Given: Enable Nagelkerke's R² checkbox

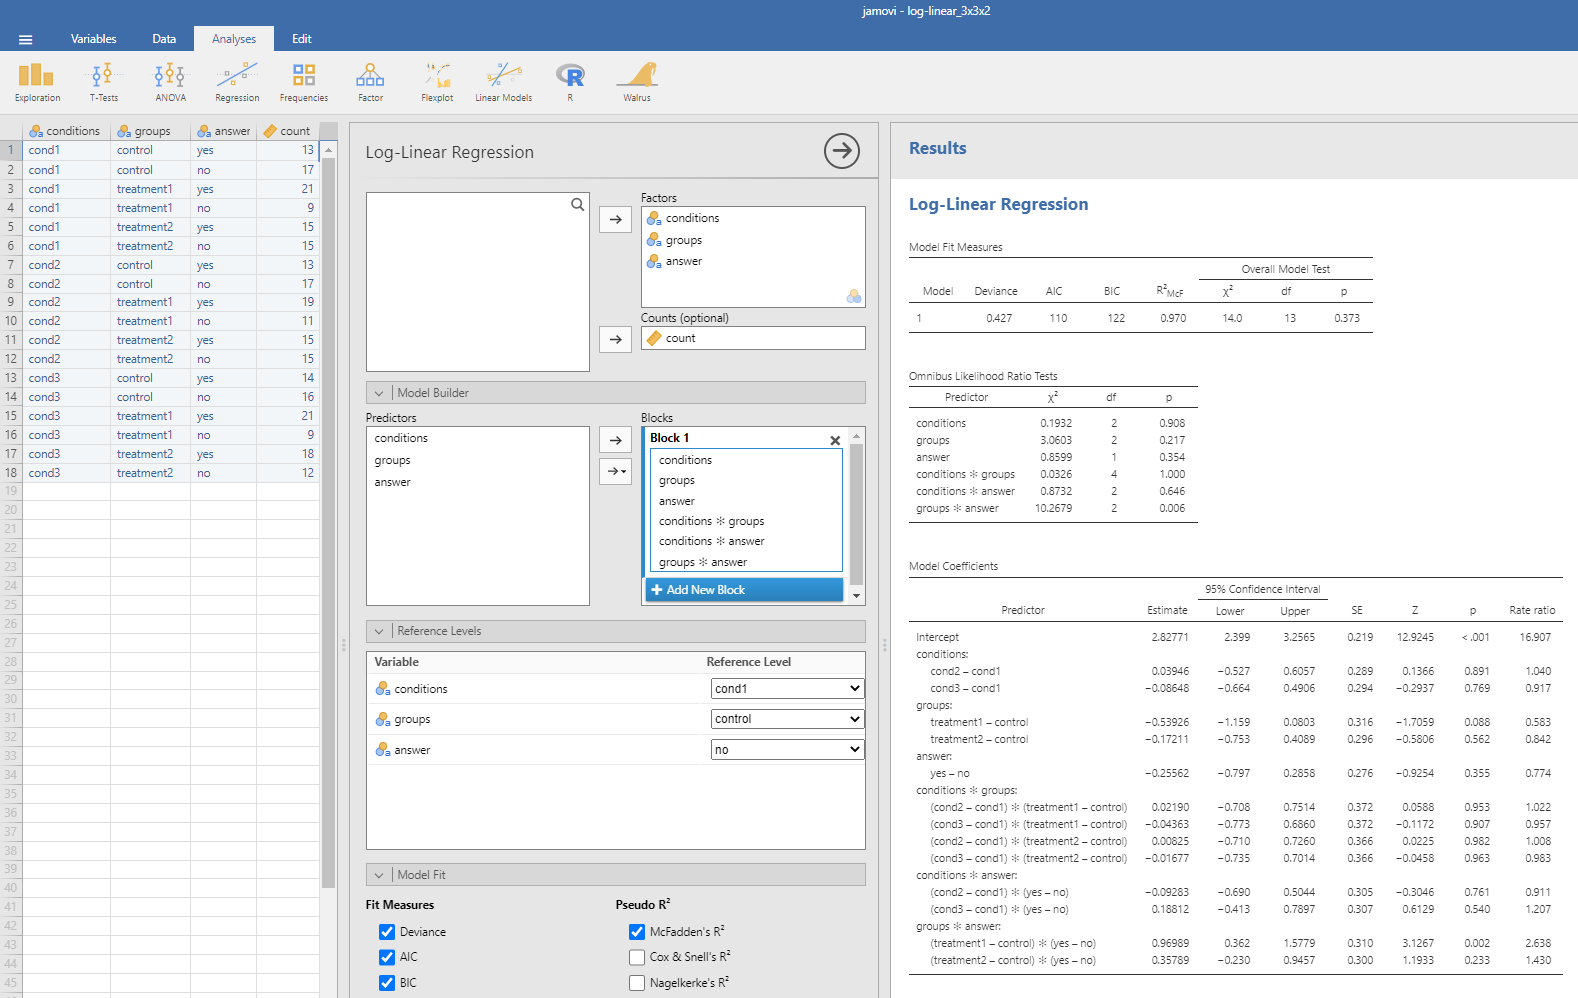Looking at the screenshot, I should point(637,983).
